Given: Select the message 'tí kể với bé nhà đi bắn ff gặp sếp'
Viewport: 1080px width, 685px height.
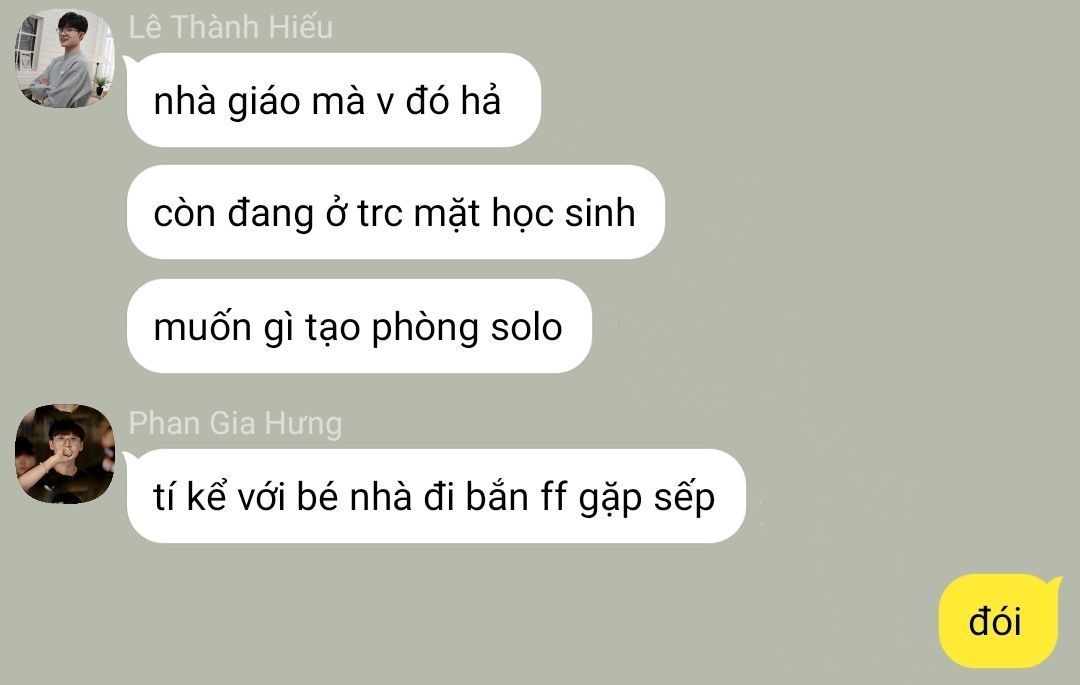Looking at the screenshot, I should (436, 496).
